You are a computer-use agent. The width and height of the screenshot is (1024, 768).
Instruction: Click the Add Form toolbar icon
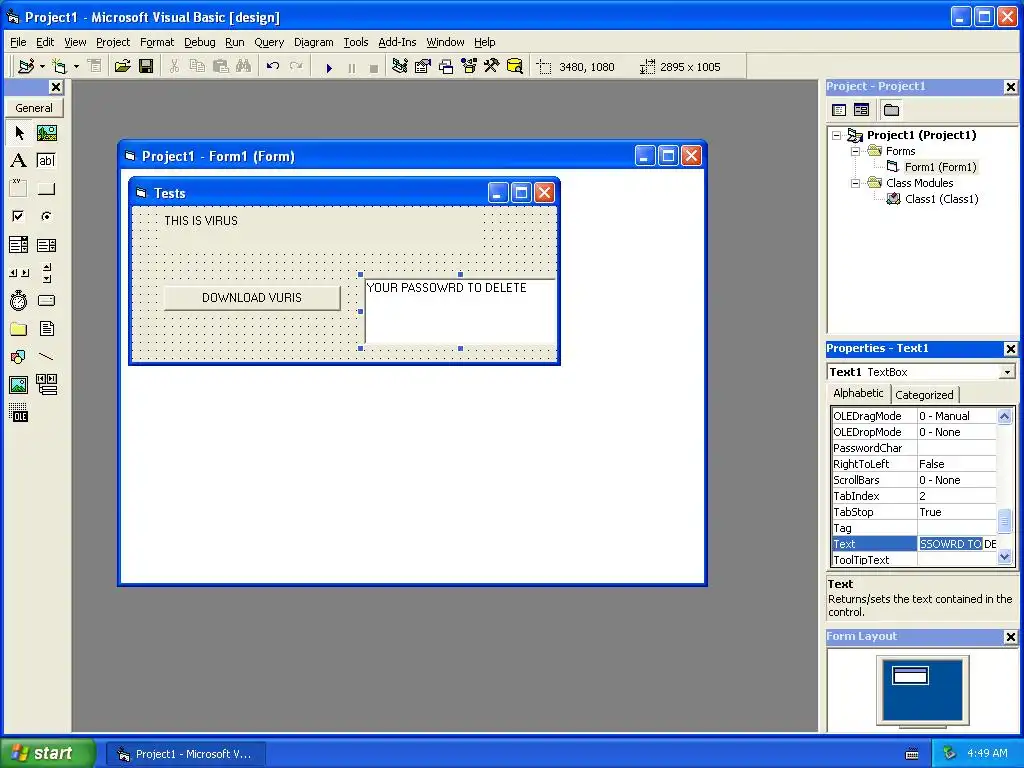pos(59,67)
